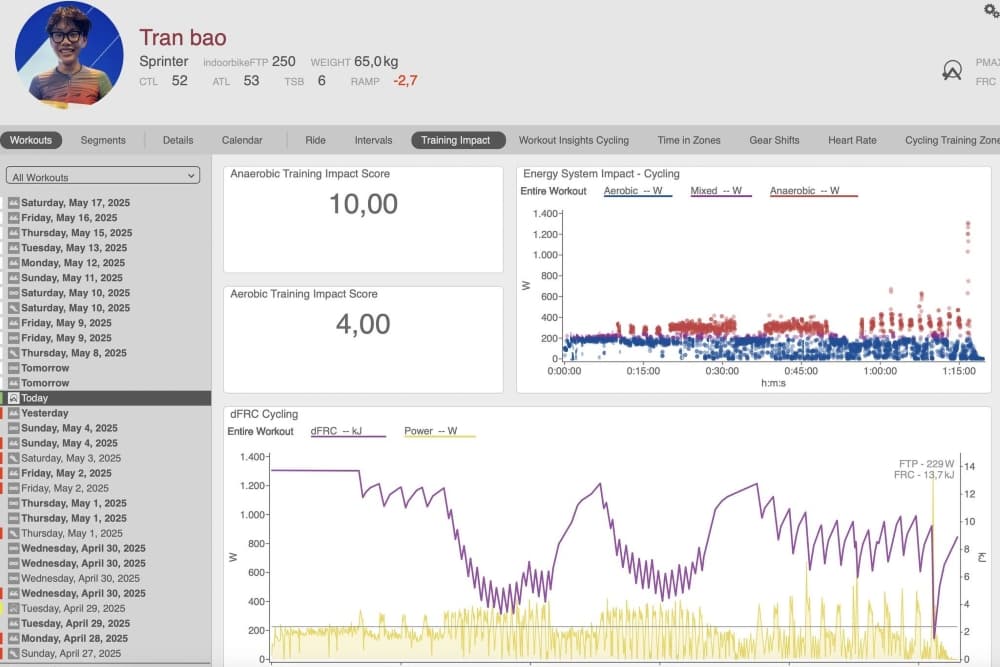This screenshot has height=667, width=1000.
Task: Click the icon beside Saturday, May 3, 2025
Action: pyautogui.click(x=13, y=458)
